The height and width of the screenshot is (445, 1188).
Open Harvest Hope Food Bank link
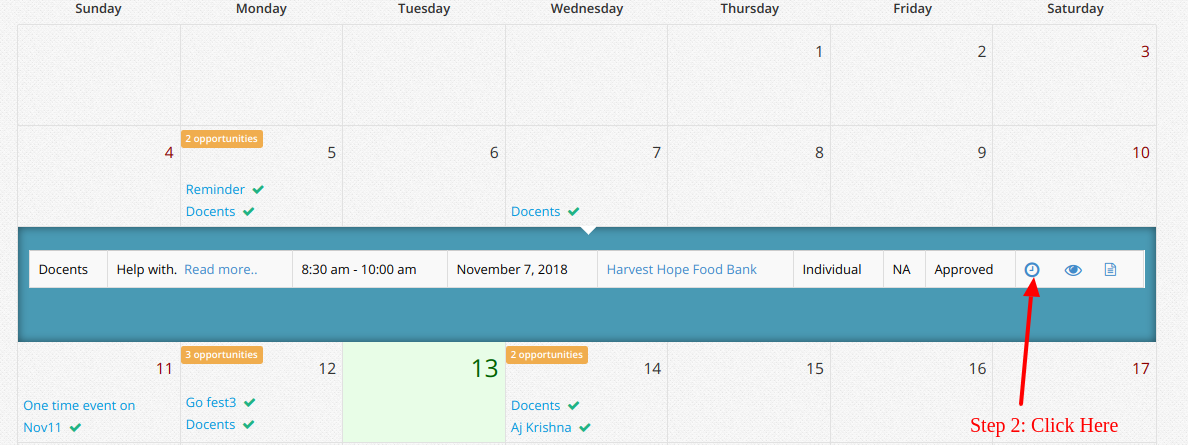pos(681,269)
